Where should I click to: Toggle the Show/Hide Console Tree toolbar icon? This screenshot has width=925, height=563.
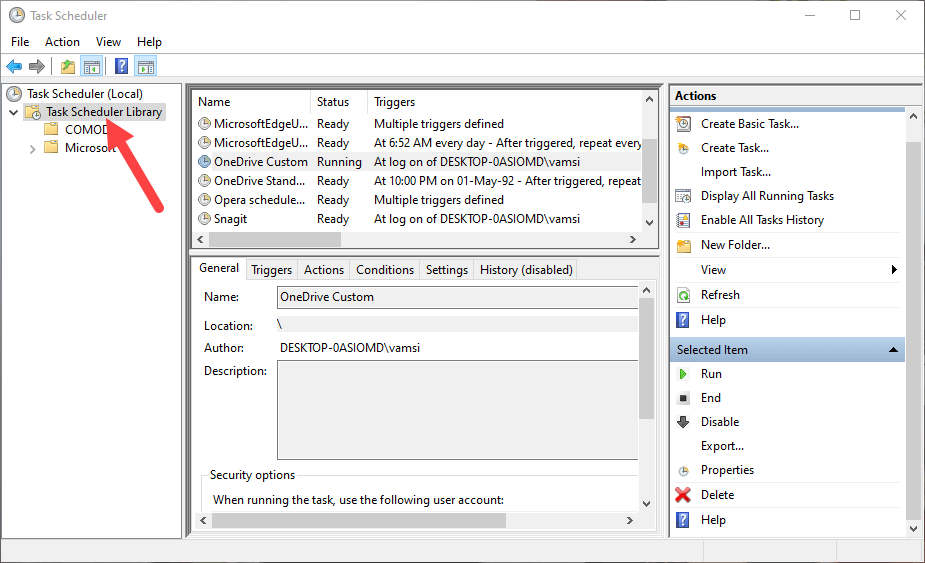(x=91, y=67)
